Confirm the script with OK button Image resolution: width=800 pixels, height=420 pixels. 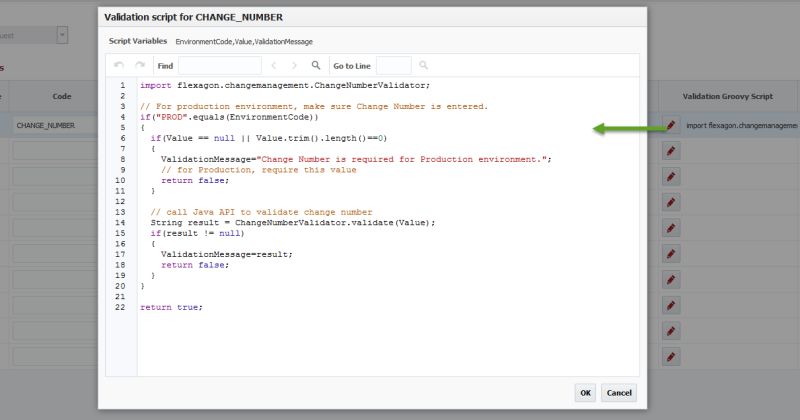585,392
